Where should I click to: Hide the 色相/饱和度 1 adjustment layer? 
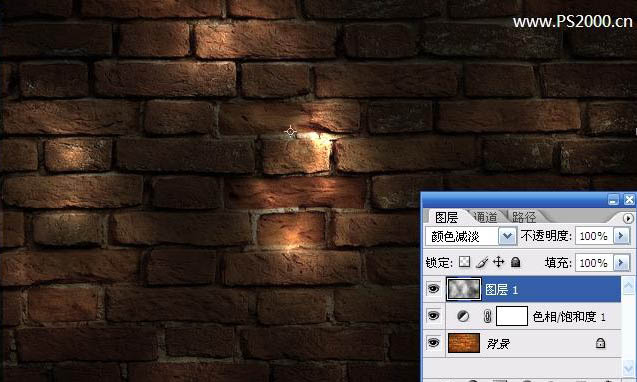pos(433,316)
